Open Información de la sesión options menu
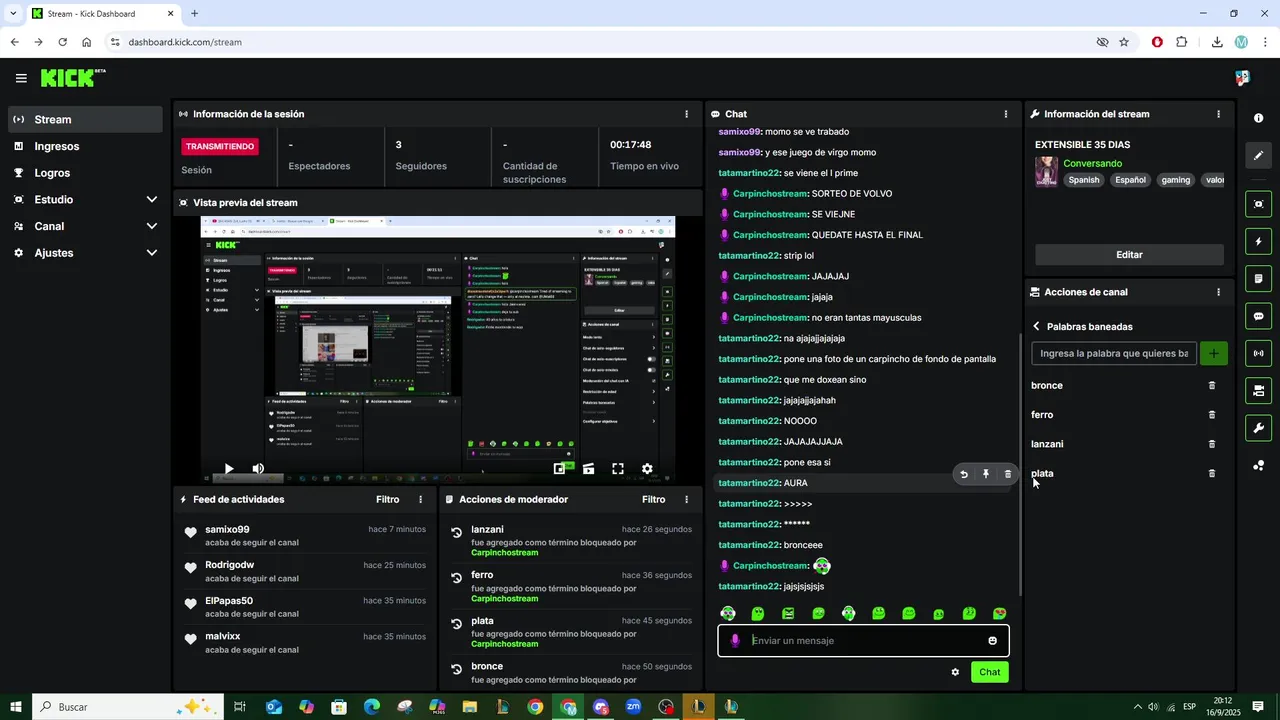 686,114
